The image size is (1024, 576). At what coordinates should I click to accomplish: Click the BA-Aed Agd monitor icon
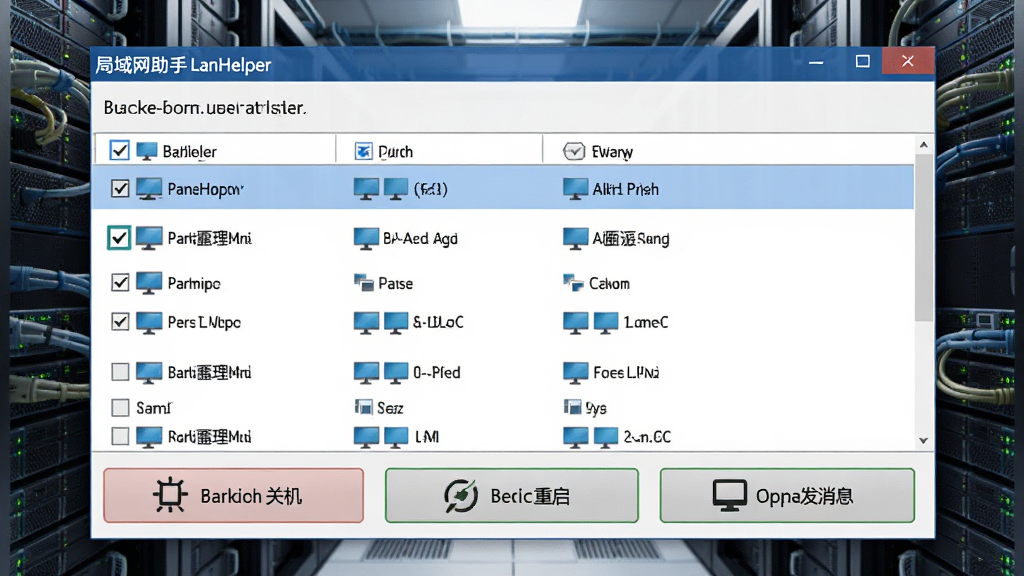[x=366, y=238]
